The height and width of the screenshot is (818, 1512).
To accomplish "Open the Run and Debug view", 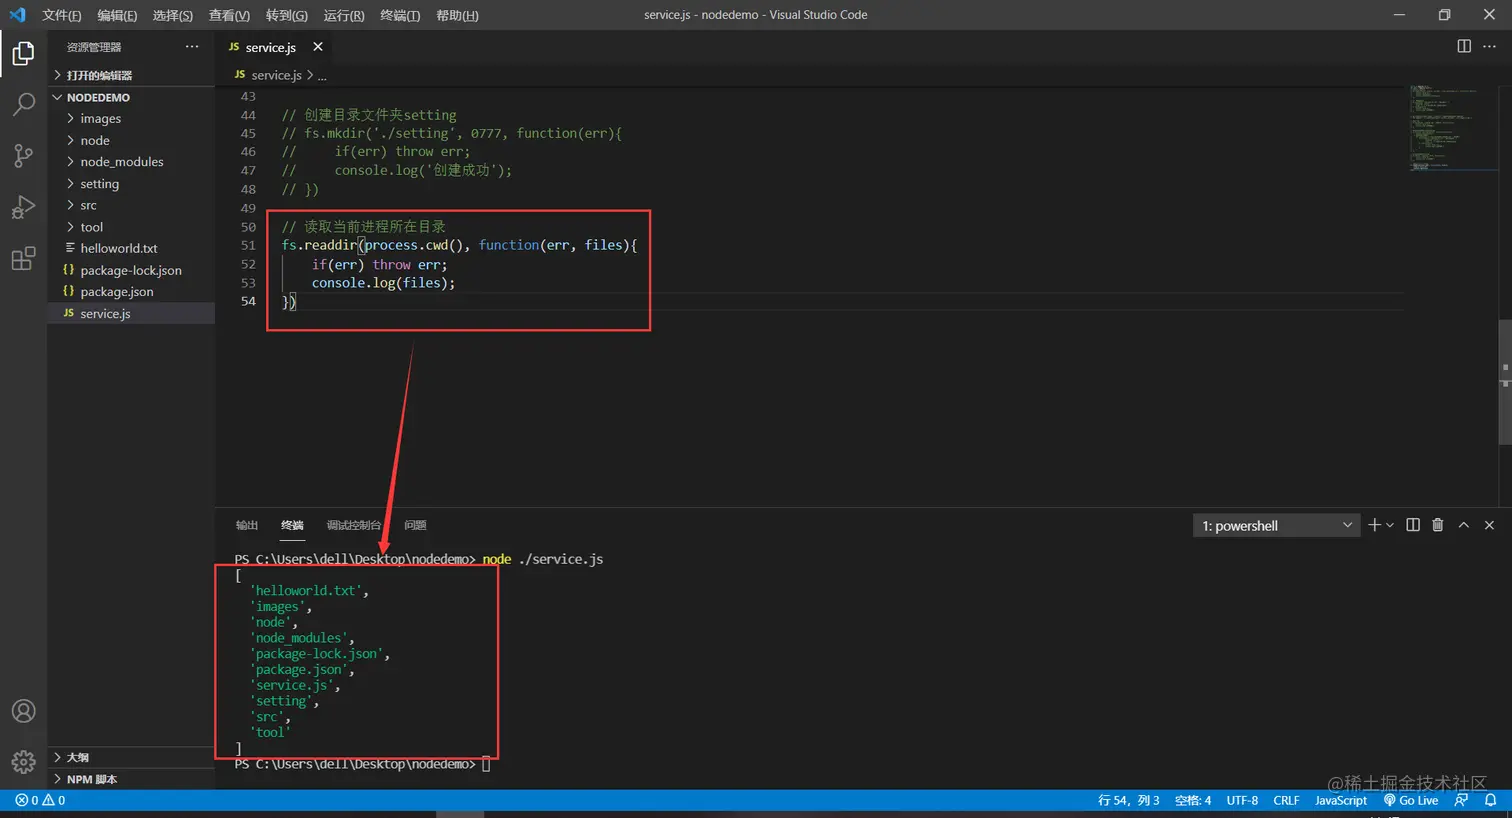I will (x=23, y=207).
